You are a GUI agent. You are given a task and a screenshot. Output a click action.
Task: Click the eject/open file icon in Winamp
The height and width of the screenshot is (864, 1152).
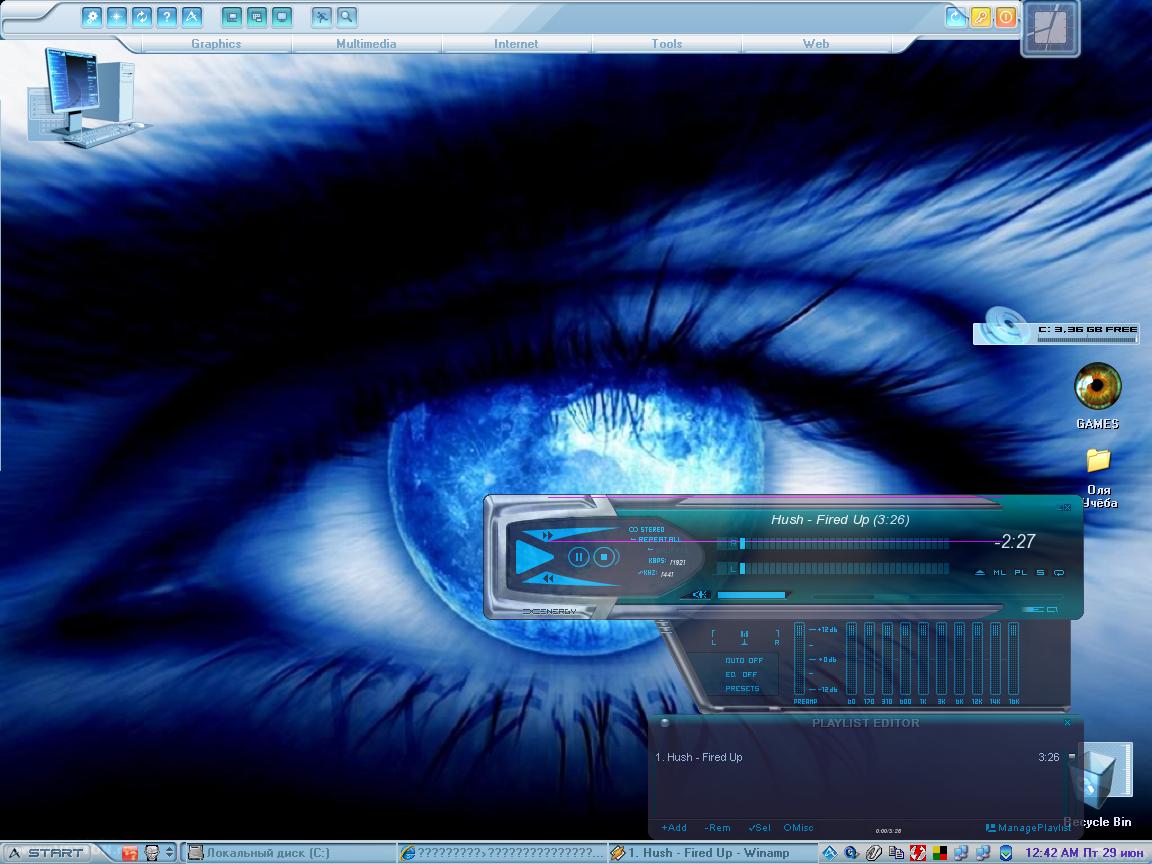coord(981,573)
